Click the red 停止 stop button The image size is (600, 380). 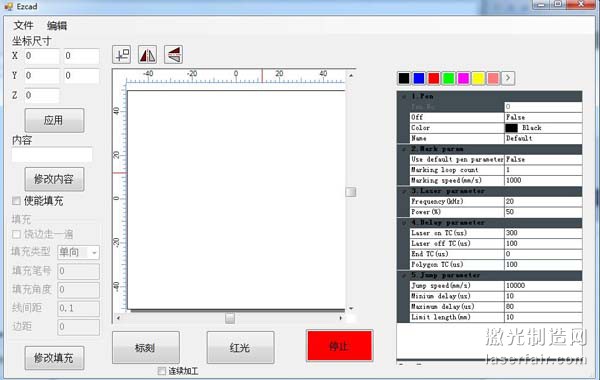pos(339,346)
